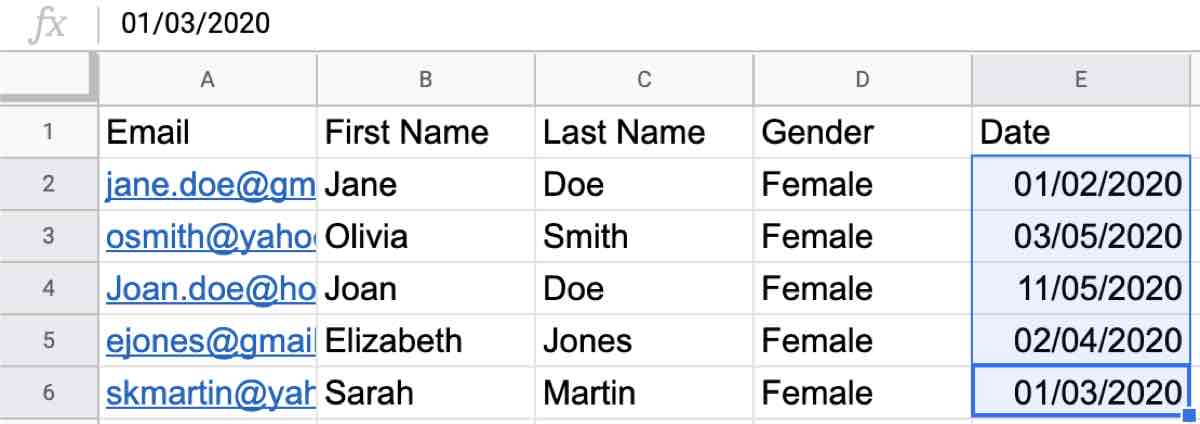Open the jane.doe@gm email link
Screen dimensions: 1200x424
[210, 184]
